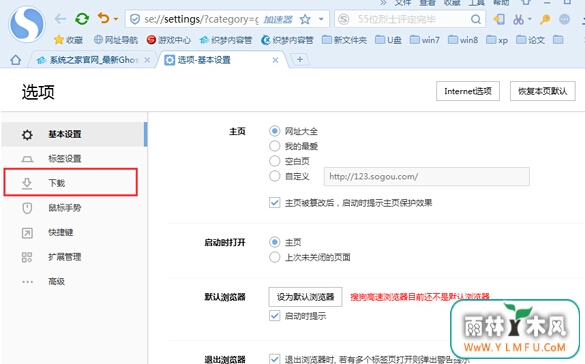Viewport: 585px width, 364px height.
Task: Refresh the page with green reload icon
Action: click(82, 19)
